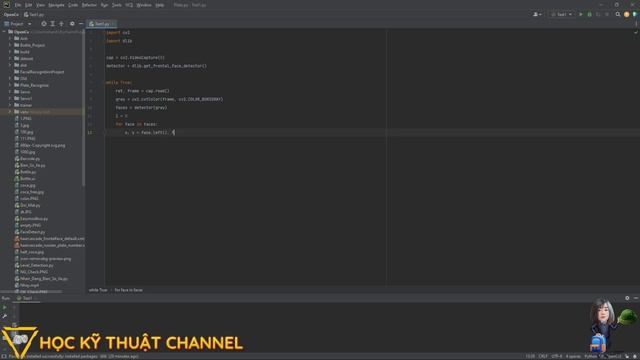The height and width of the screenshot is (360, 640).
Task: Expand the Bottle_Project folder
Action: [10, 45]
